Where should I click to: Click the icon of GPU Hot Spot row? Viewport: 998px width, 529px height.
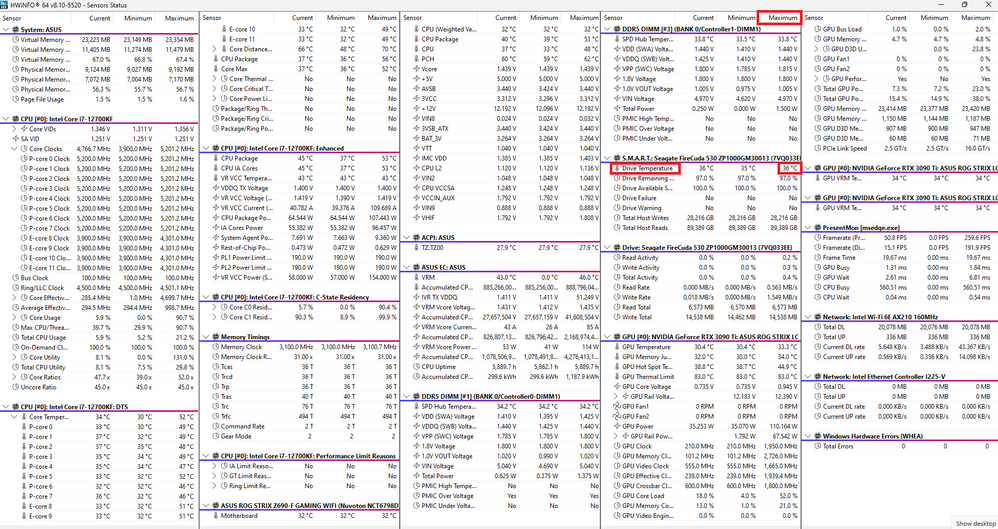pos(616,367)
